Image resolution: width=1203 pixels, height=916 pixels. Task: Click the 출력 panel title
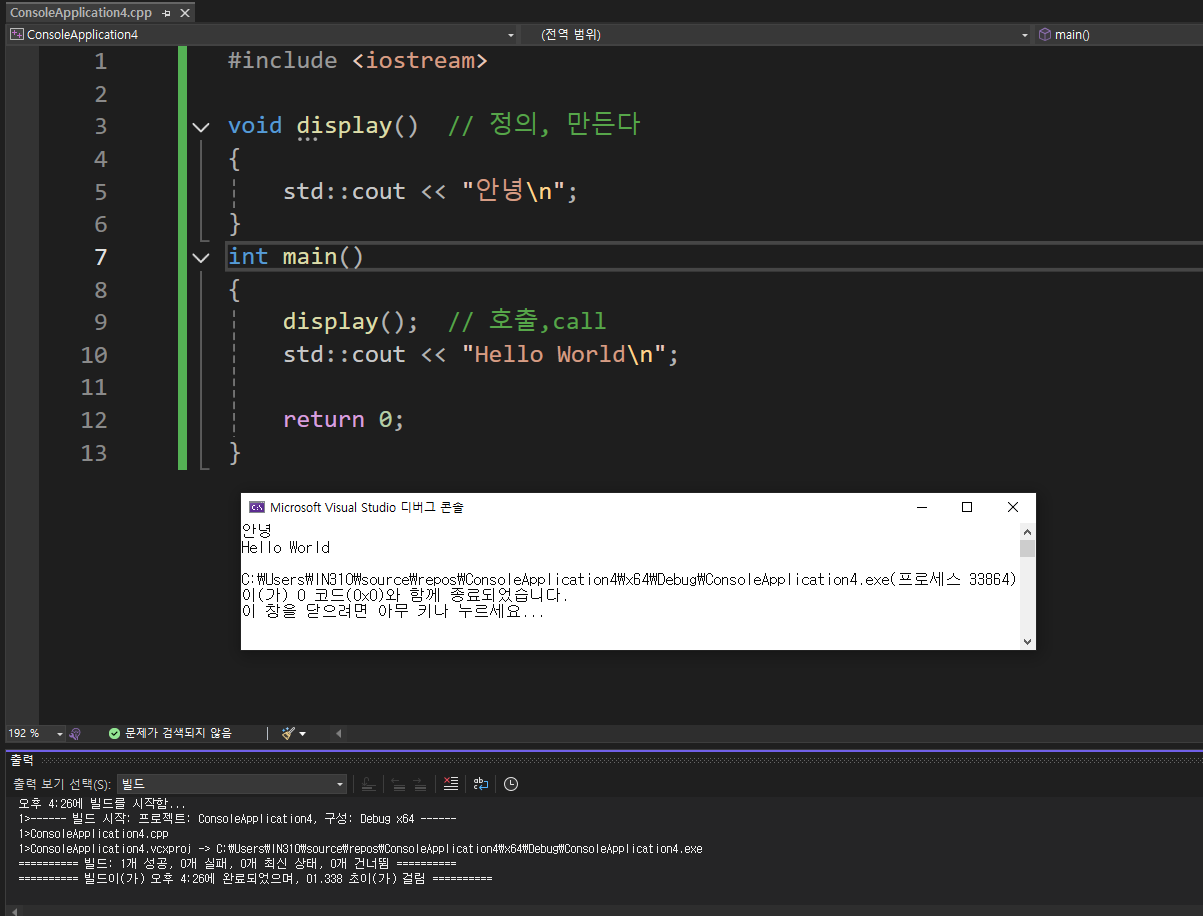[x=22, y=761]
